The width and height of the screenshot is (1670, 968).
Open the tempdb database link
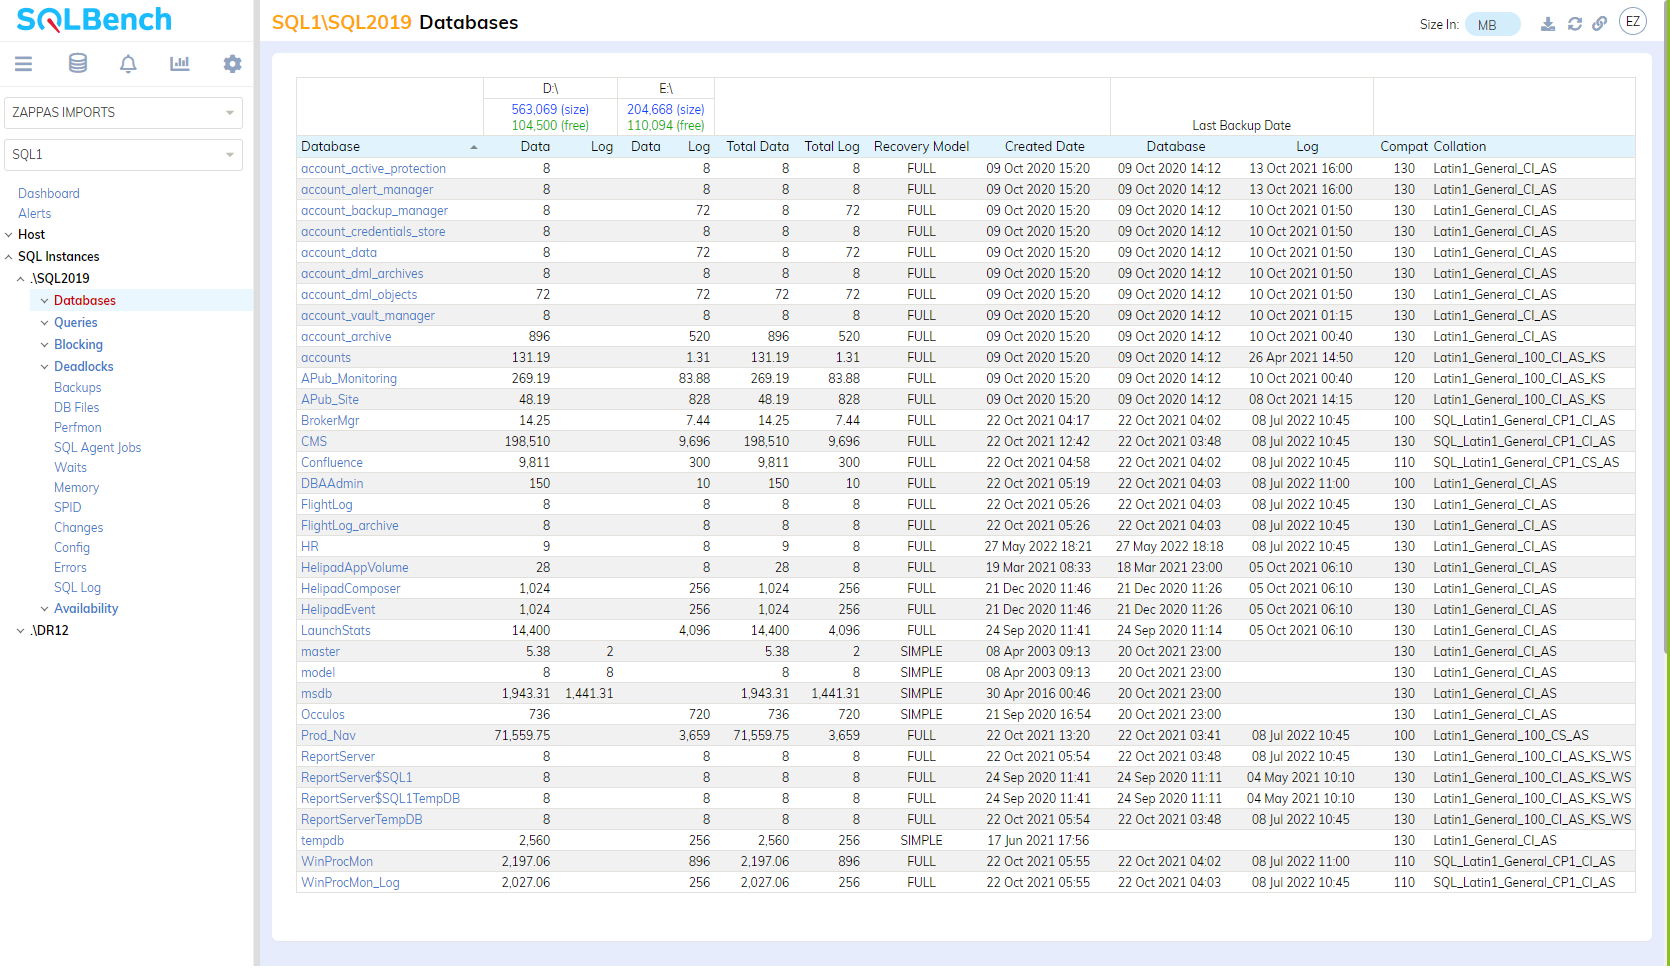point(322,840)
